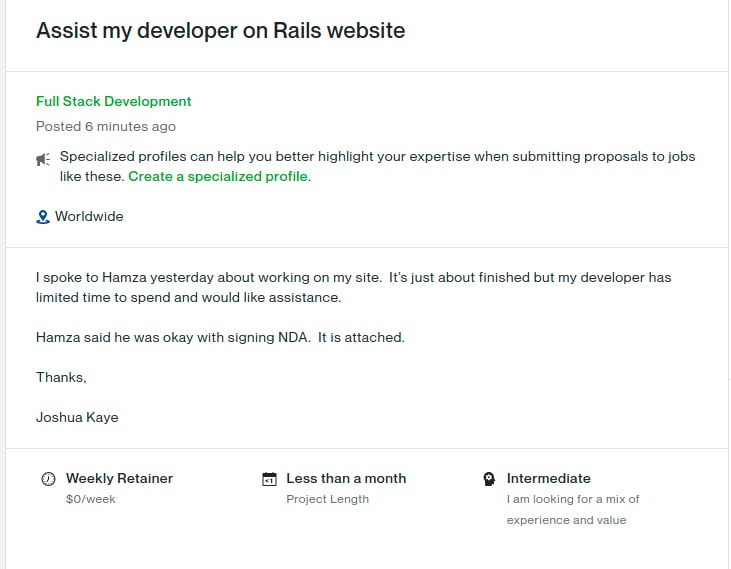The width and height of the screenshot is (731, 569).
Task: Click the Weekly Retainer label
Action: pyautogui.click(x=119, y=478)
